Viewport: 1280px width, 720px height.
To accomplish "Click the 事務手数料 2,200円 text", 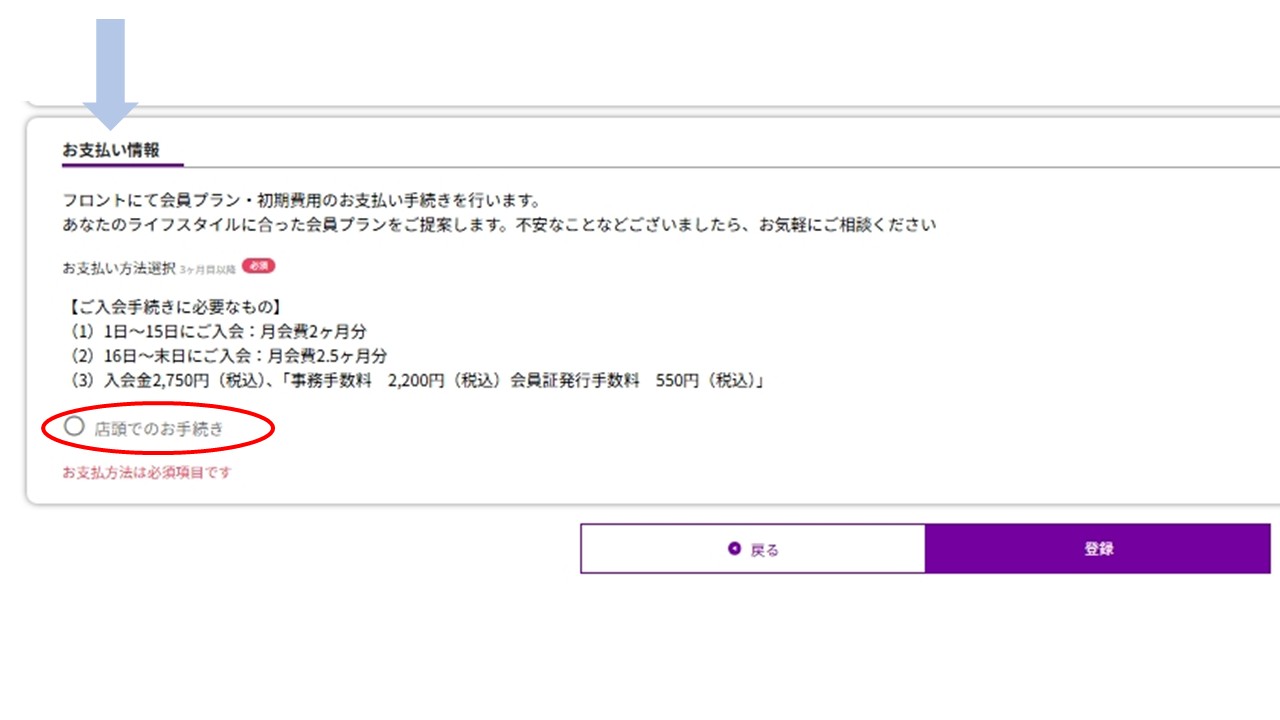I will [380, 381].
